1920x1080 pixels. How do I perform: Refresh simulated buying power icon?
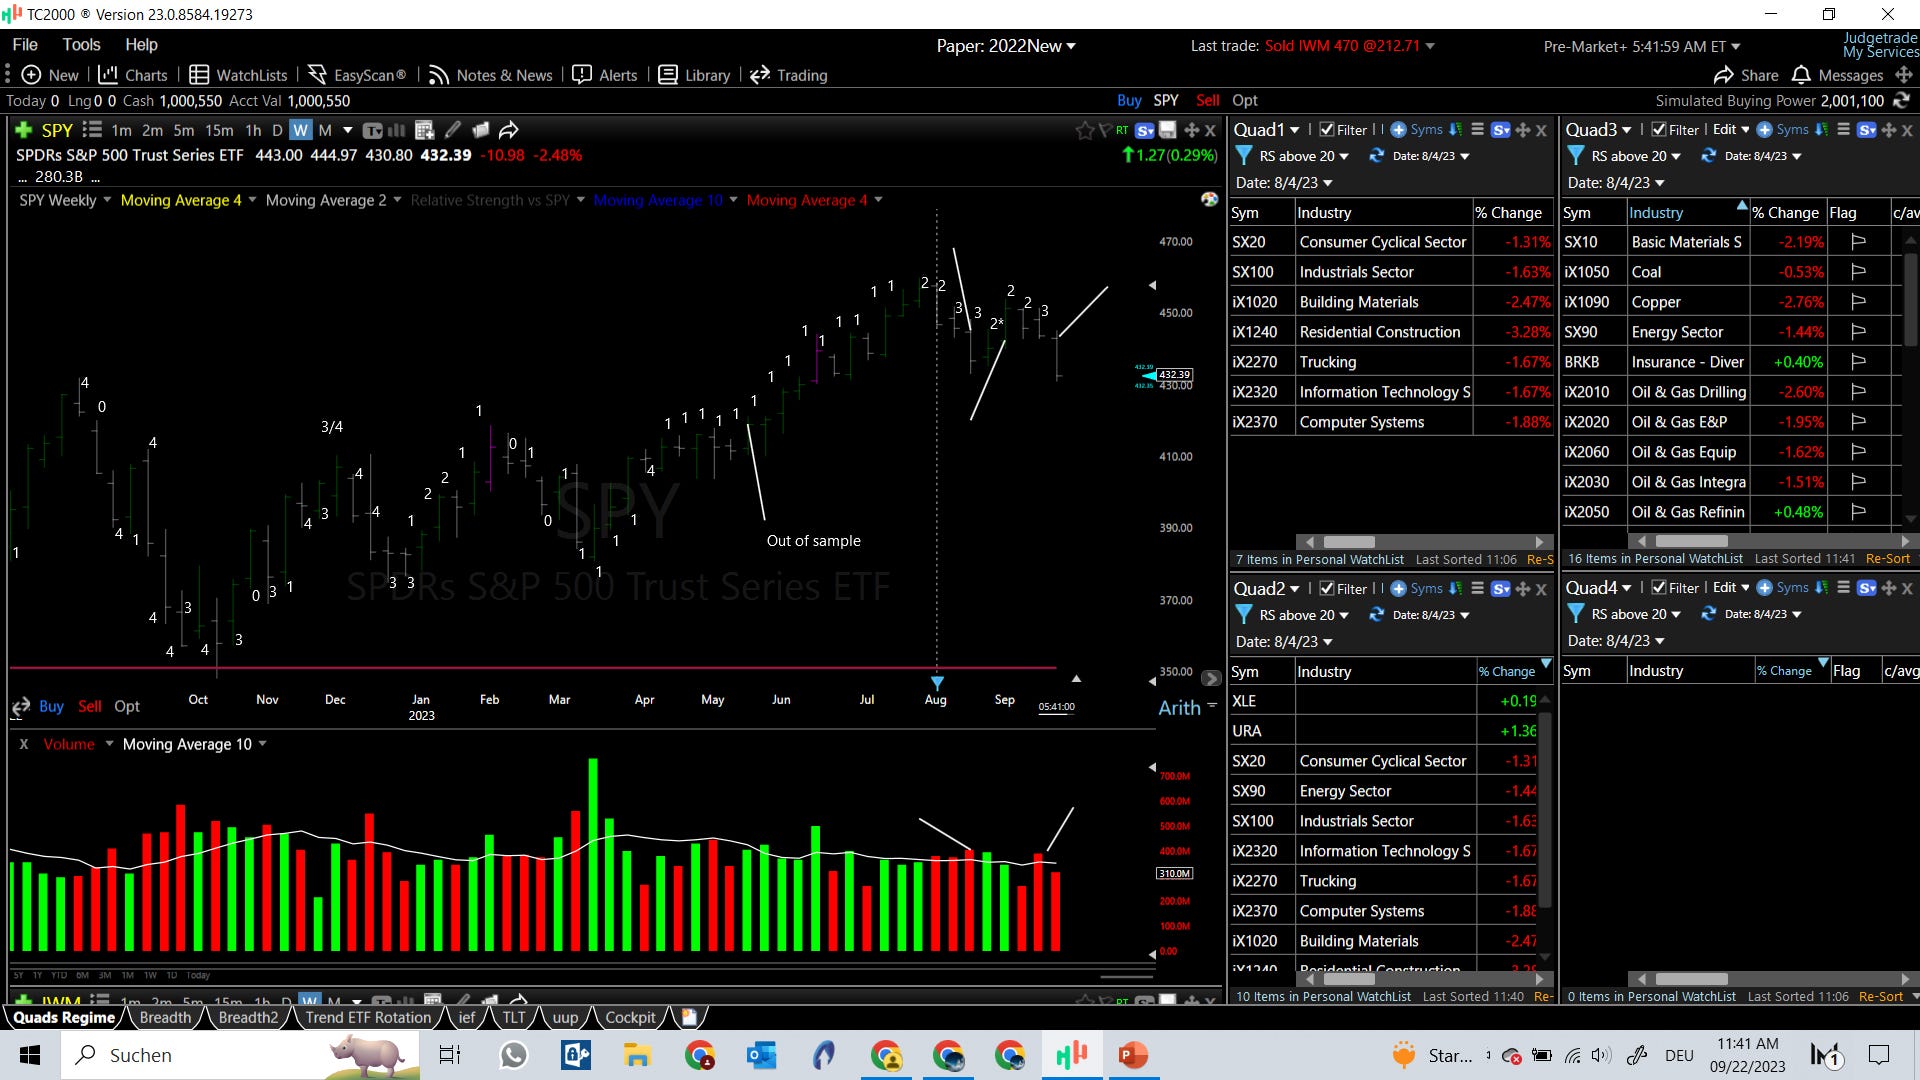coord(1901,100)
